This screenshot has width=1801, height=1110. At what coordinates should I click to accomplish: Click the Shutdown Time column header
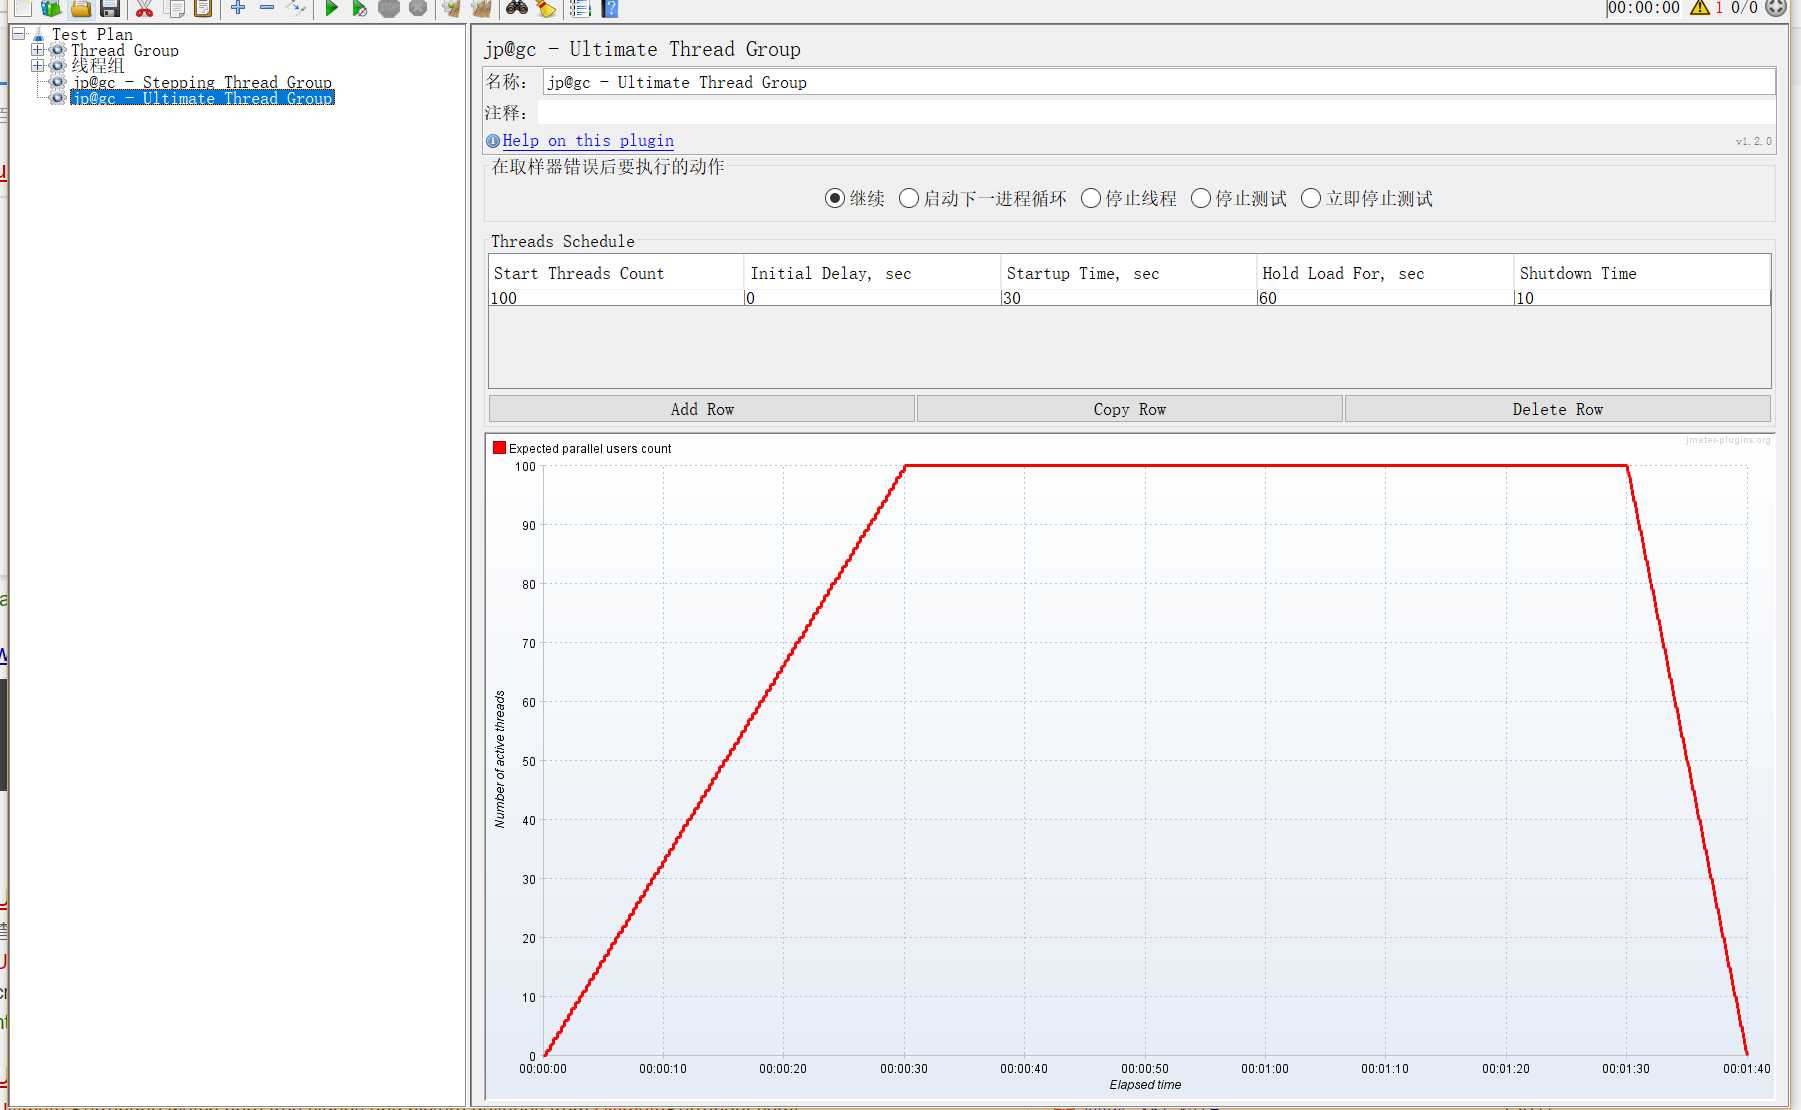coord(1642,273)
